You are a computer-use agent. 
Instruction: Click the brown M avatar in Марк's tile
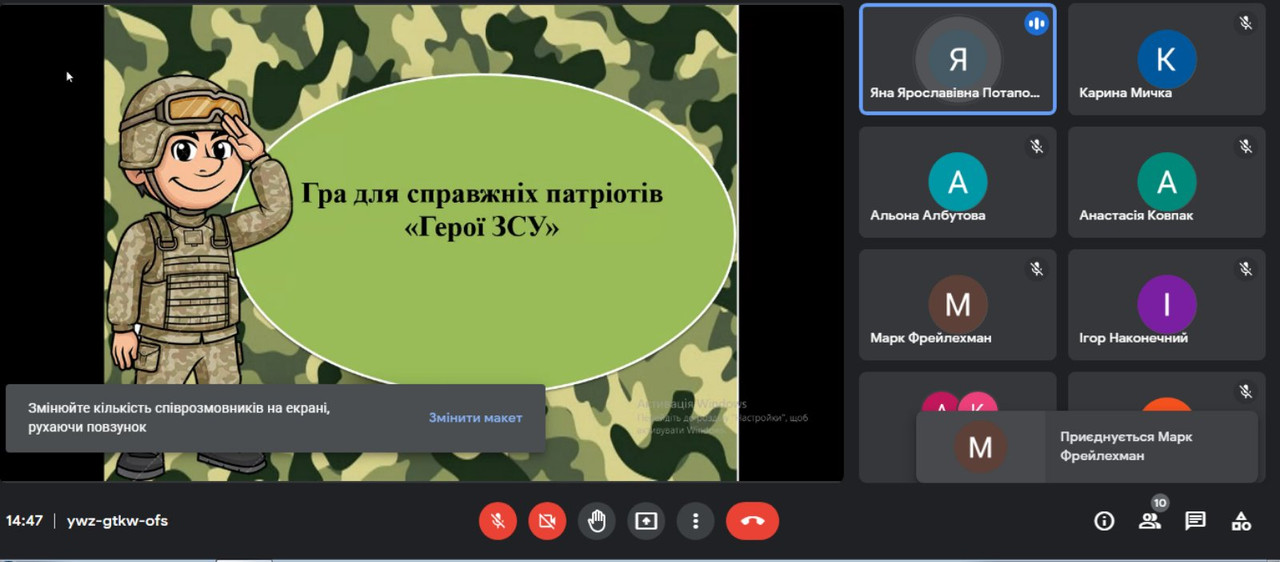click(x=958, y=304)
